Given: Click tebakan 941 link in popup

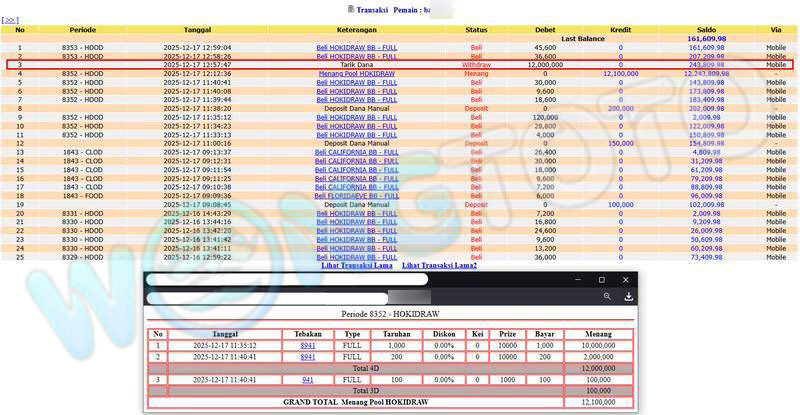Looking at the screenshot, I should click(x=308, y=380).
